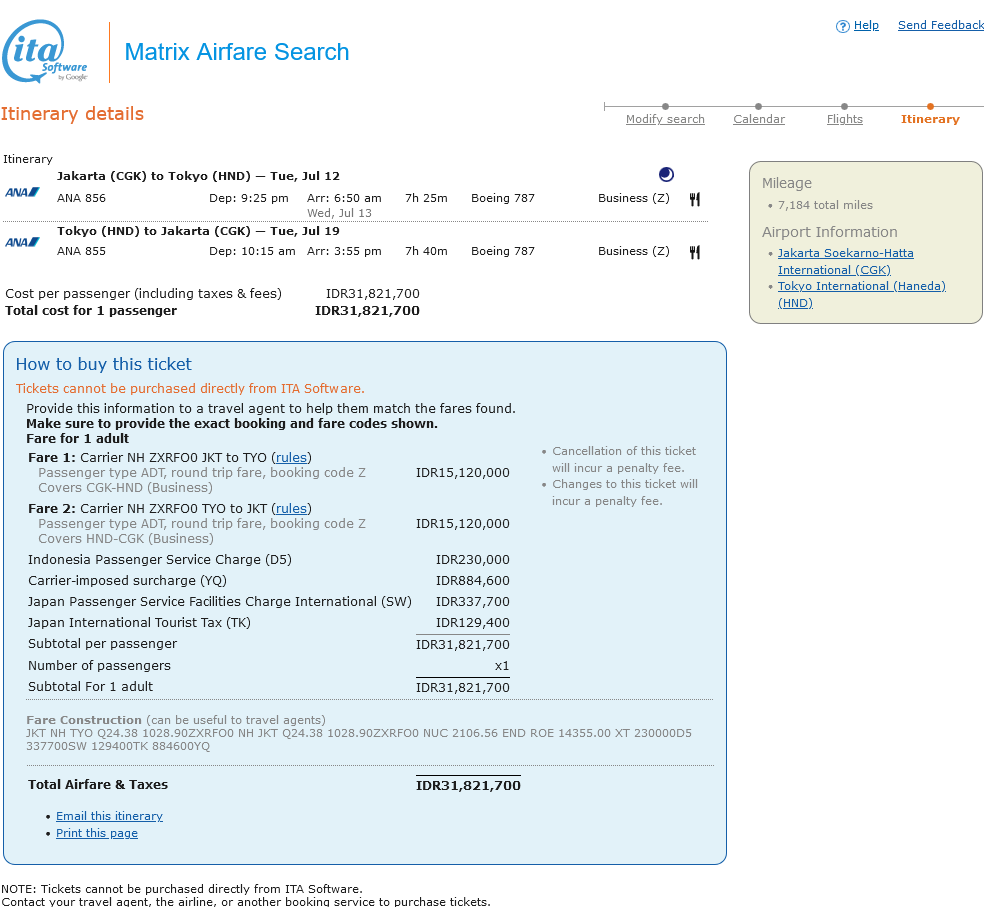Click arrival time 6:50 am
The height and width of the screenshot is (907, 984).
[x=344, y=198]
